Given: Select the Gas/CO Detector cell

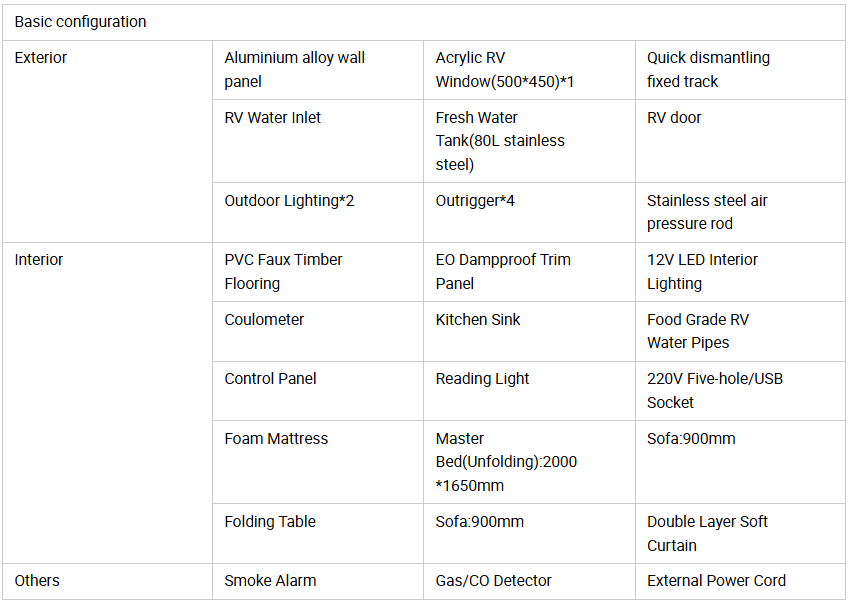Looking at the screenshot, I should (x=529, y=581).
